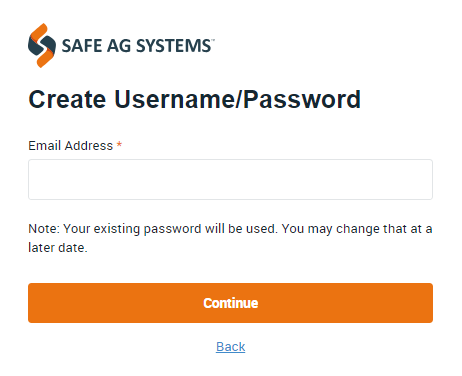This screenshot has width=462, height=376.
Task: Go back via the underlined Back link
Action: [x=230, y=347]
